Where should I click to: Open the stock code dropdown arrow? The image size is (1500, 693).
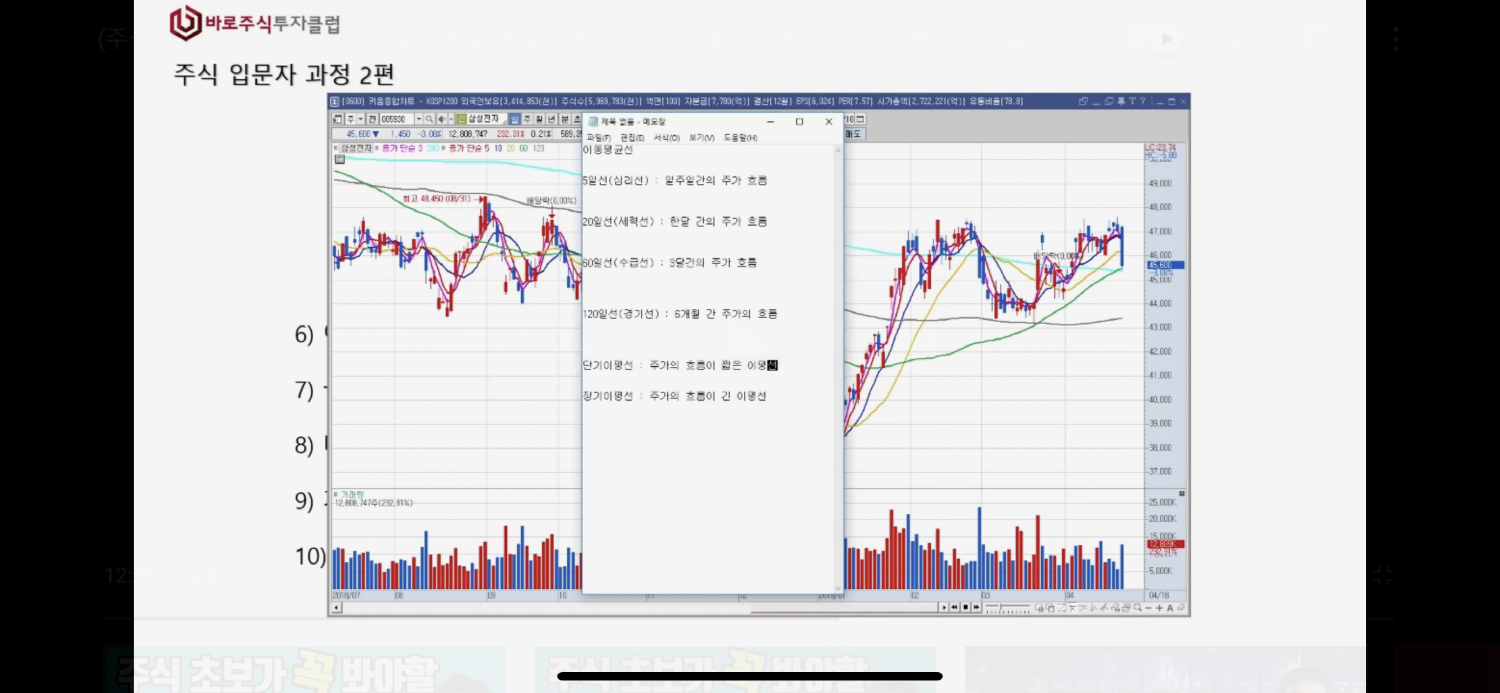pos(419,119)
